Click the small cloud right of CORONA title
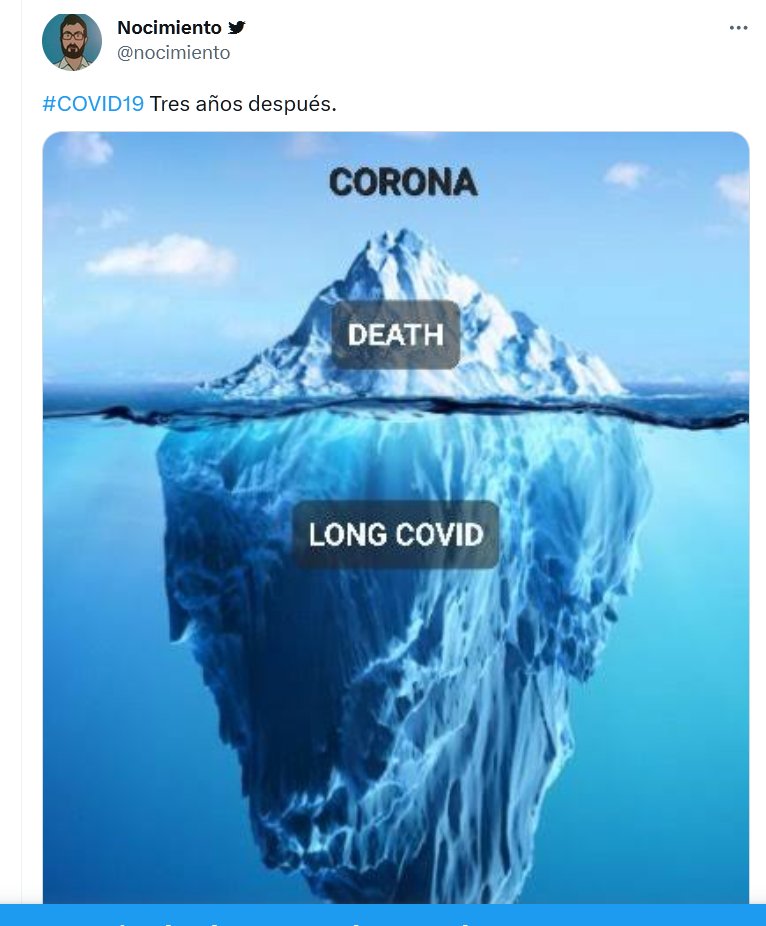This screenshot has width=766, height=926. (626, 175)
